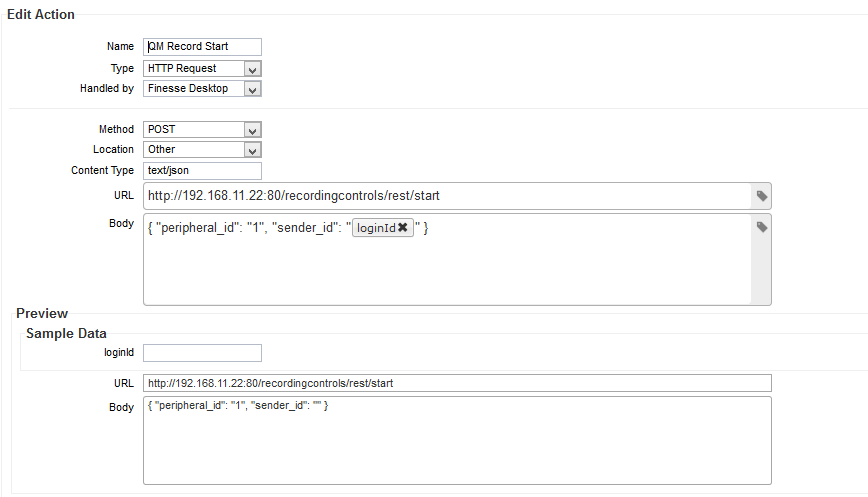This screenshot has width=868, height=497.
Task: Click the Handled by arrow icon
Action: coord(252,89)
